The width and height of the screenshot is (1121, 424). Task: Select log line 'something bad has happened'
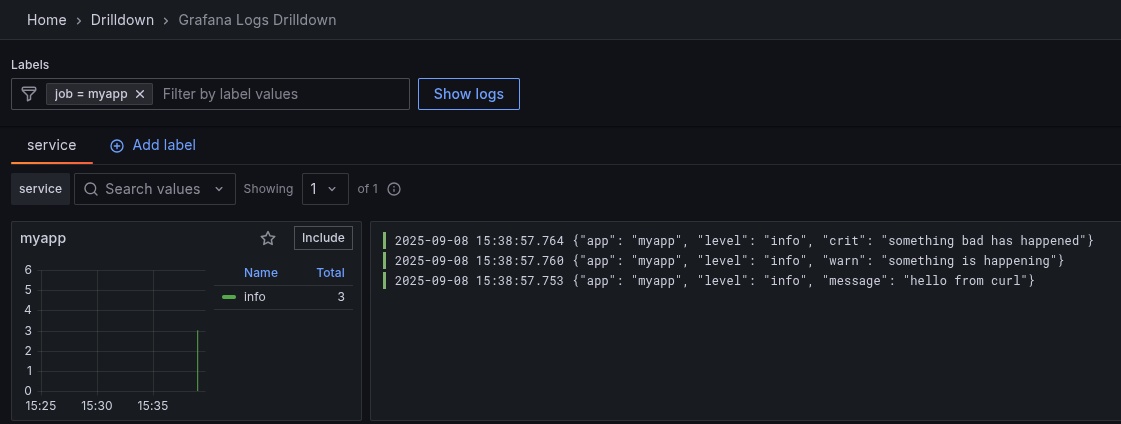tap(744, 240)
